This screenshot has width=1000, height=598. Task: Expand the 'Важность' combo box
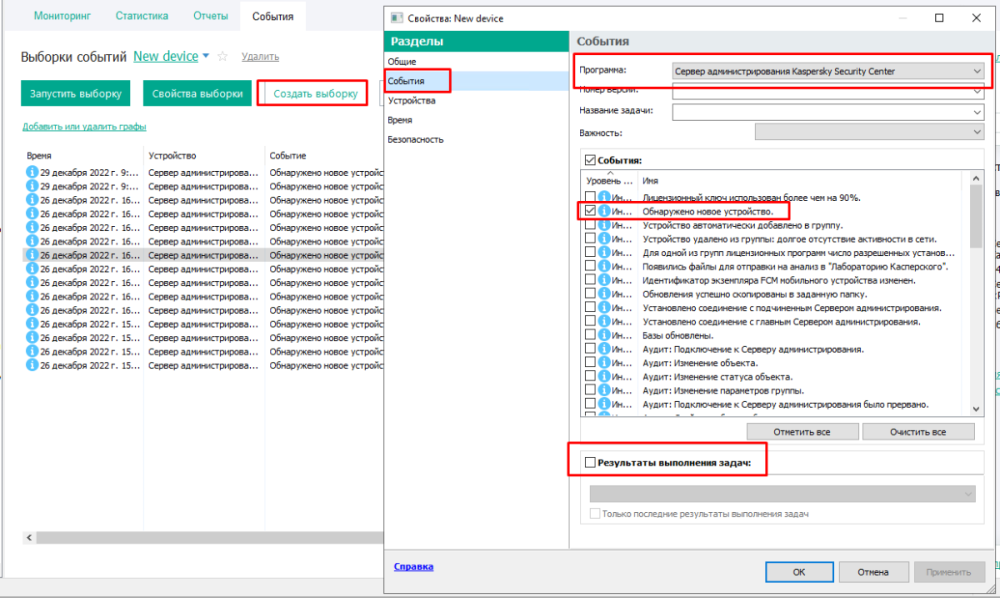coord(976,132)
